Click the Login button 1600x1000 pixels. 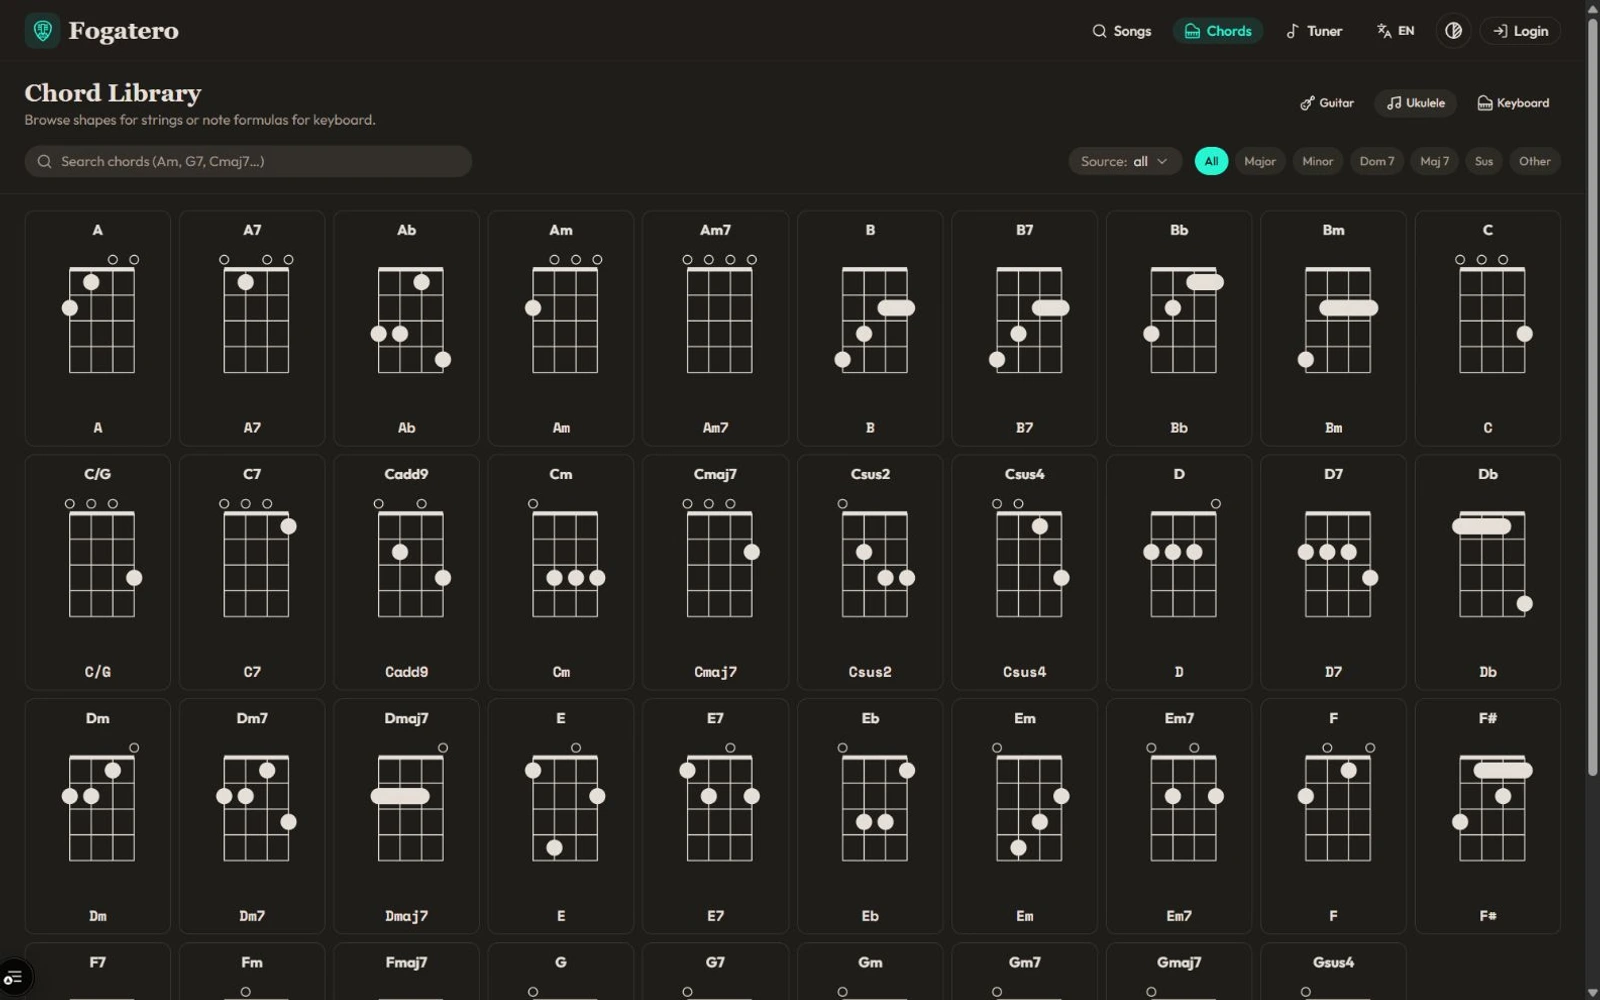[1520, 31]
